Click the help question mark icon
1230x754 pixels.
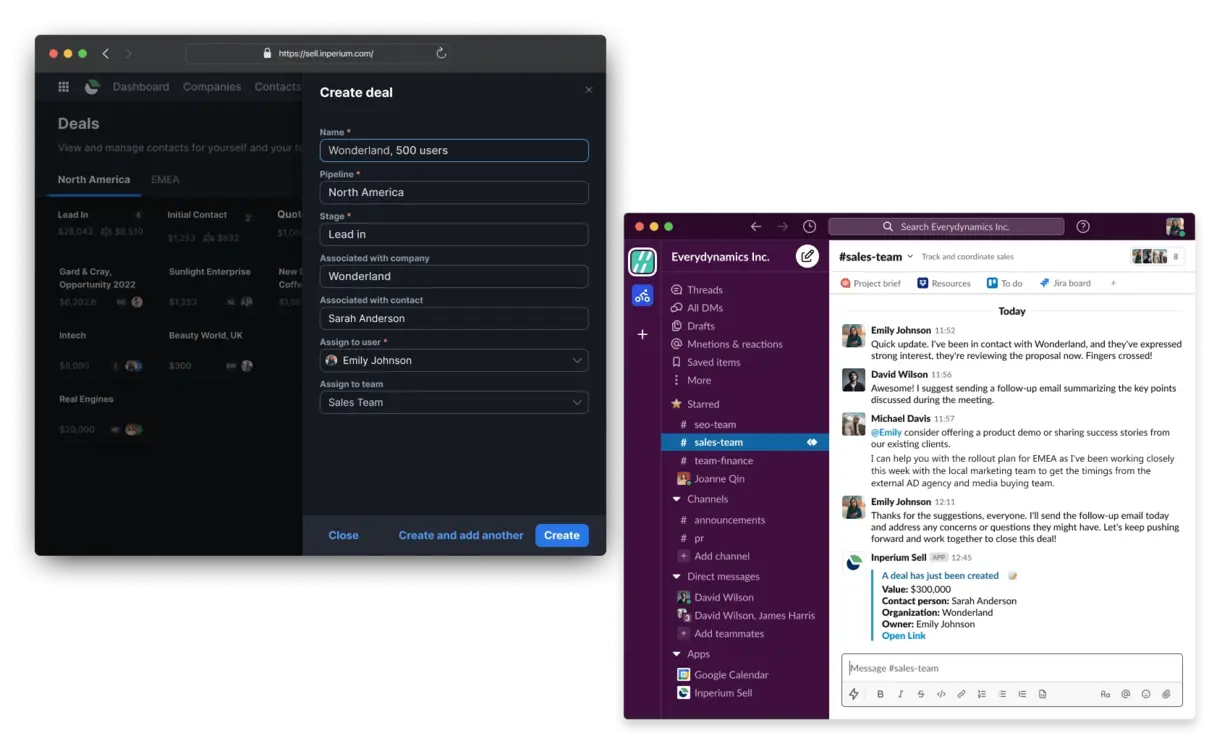(x=1083, y=227)
